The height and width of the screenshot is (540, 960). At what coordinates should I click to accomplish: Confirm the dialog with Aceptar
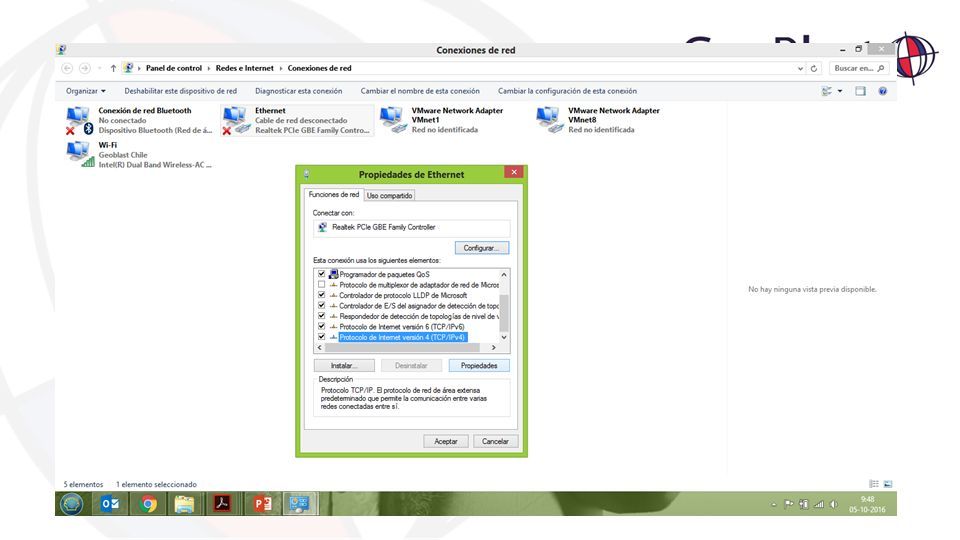(x=446, y=441)
